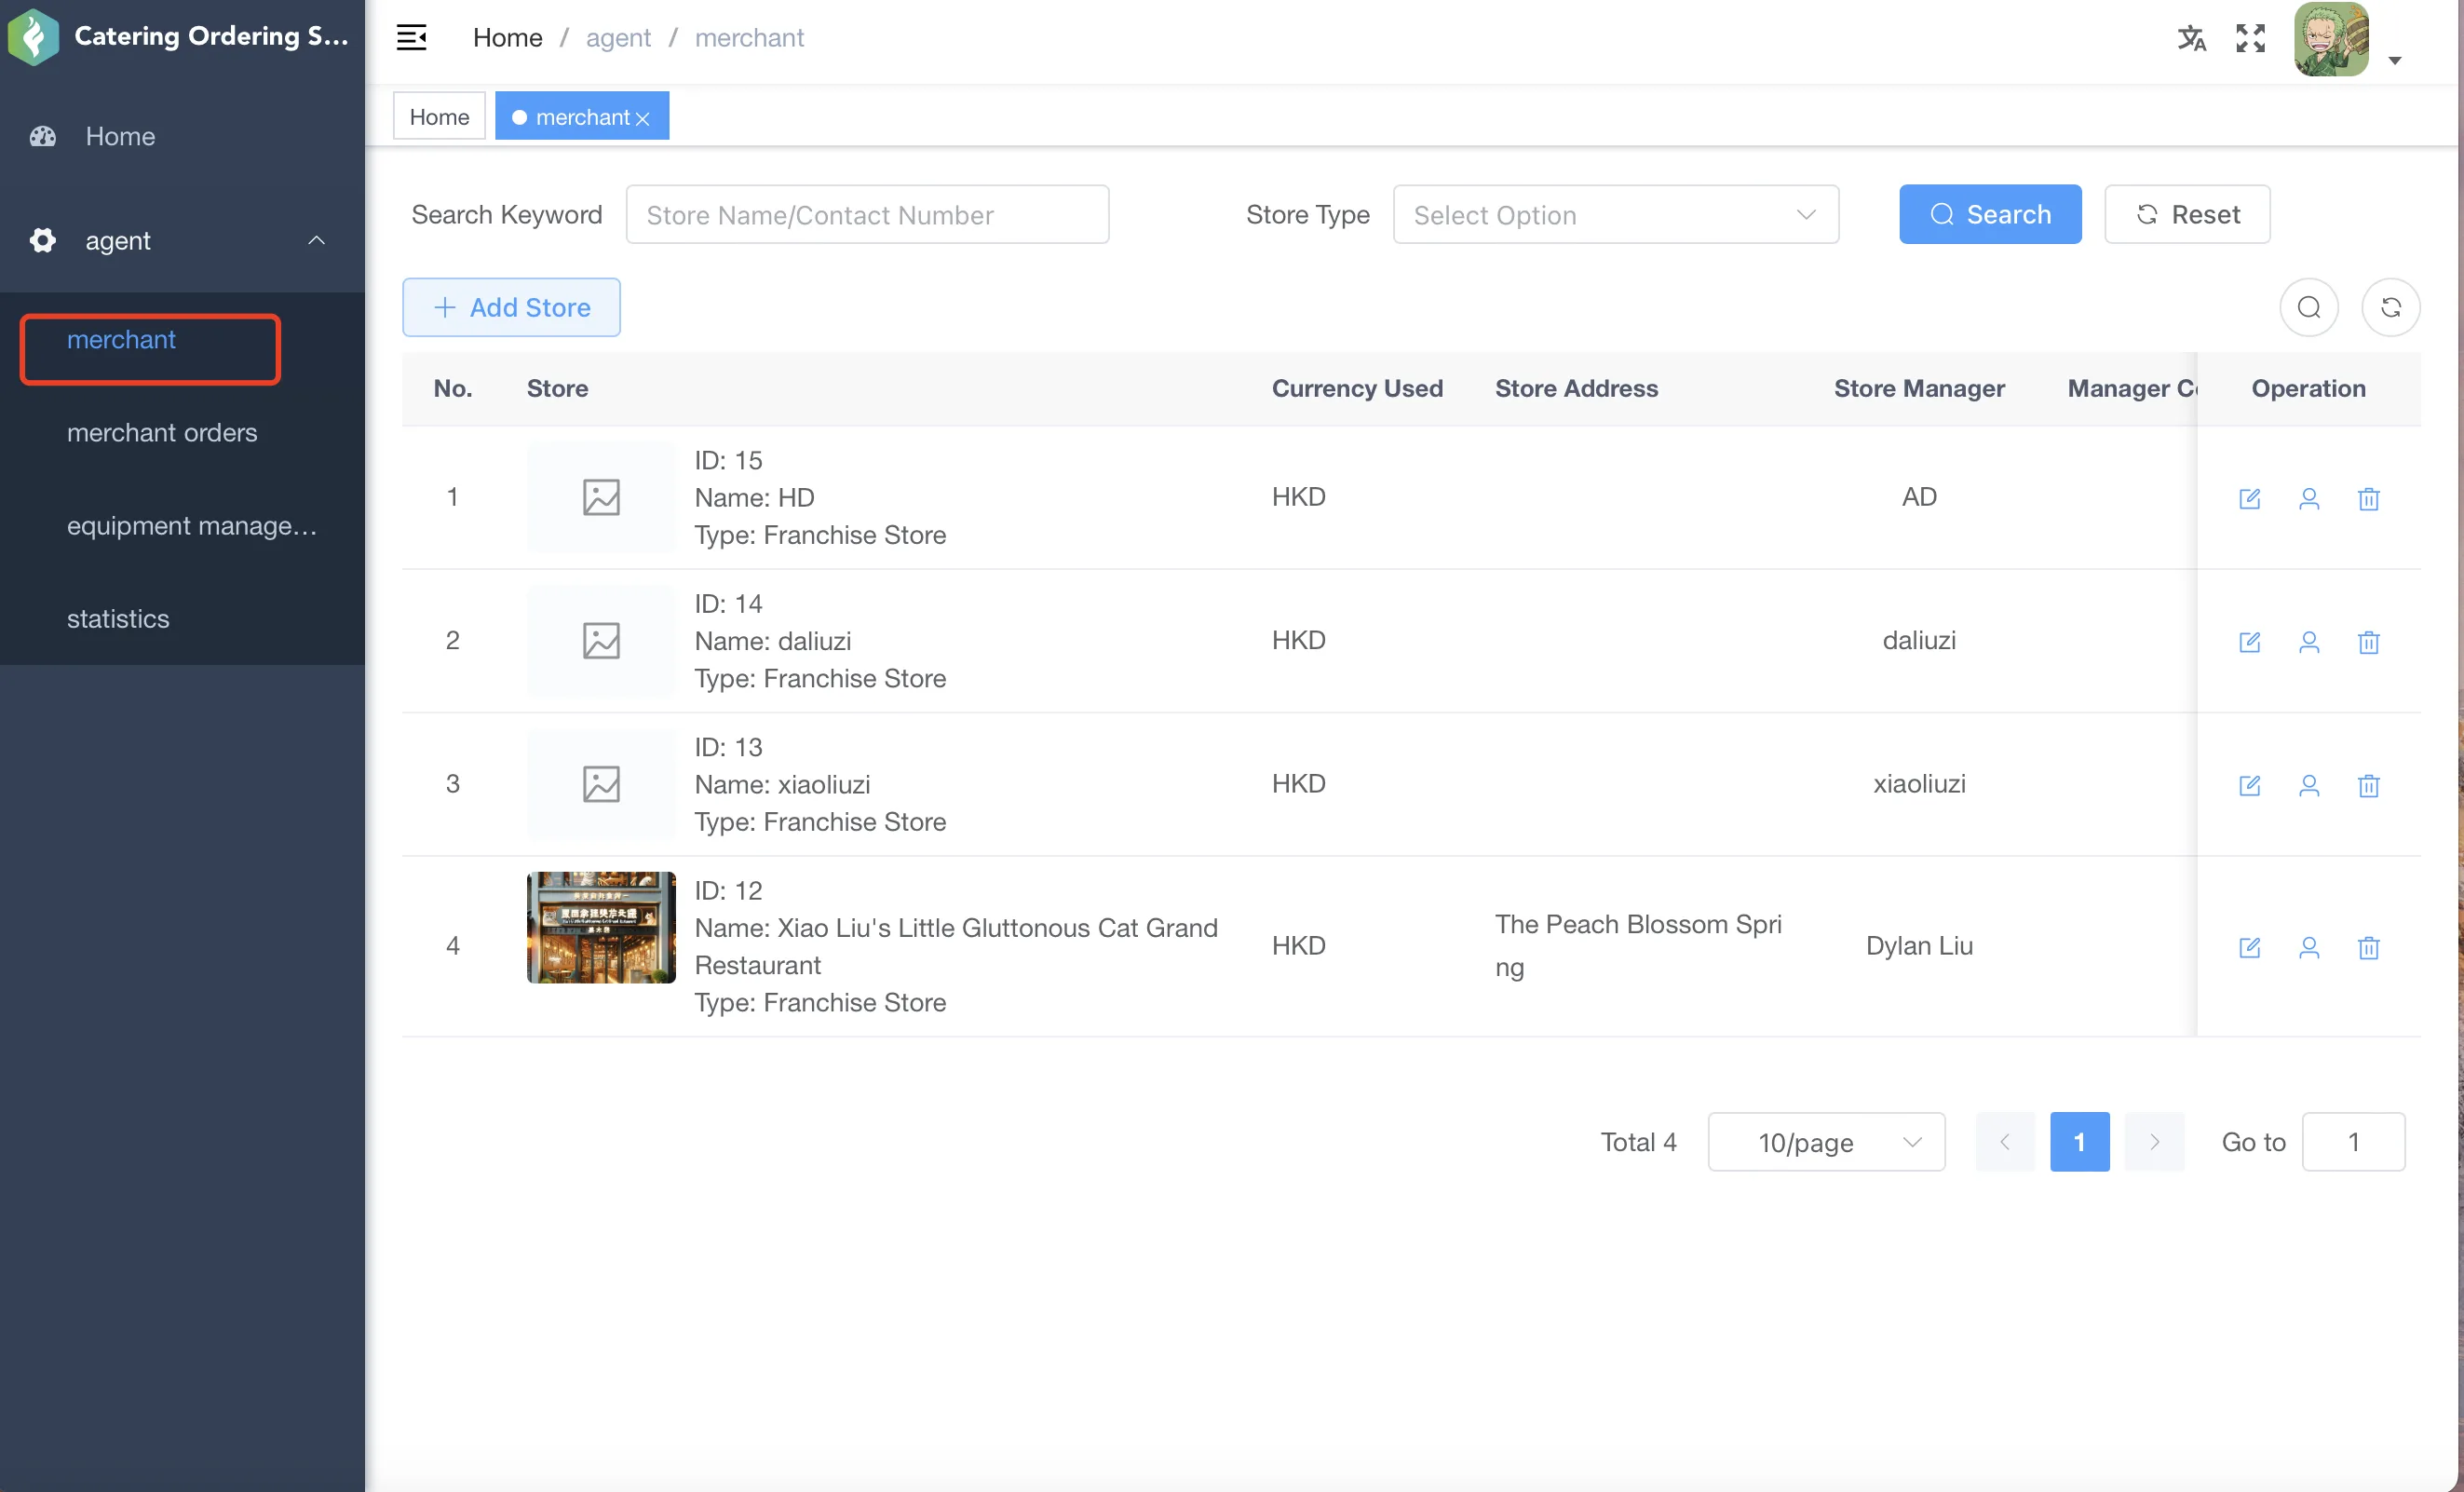Delete the HD store
This screenshot has width=2464, height=1492.
[x=2368, y=498]
